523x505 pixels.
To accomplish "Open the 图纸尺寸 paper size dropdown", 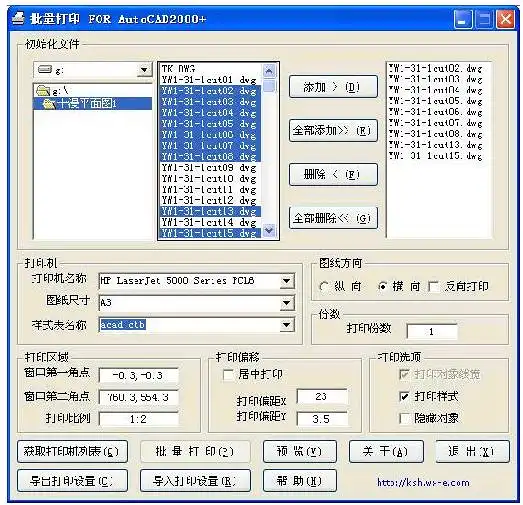I will [287, 303].
